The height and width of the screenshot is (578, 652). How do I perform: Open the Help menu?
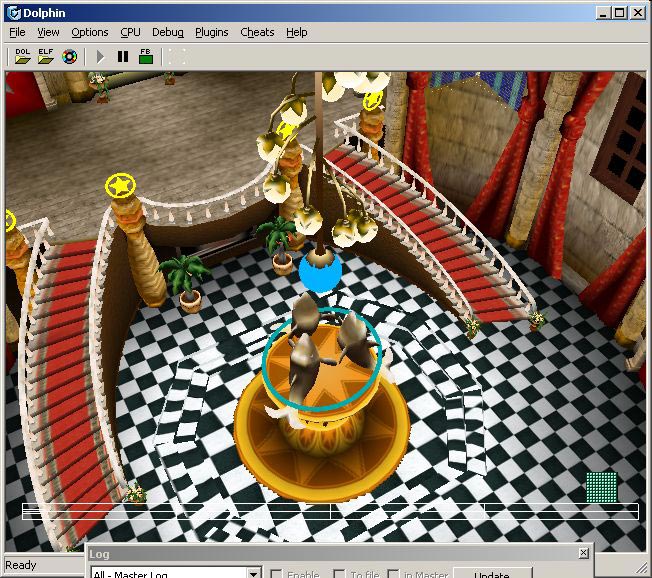click(296, 32)
